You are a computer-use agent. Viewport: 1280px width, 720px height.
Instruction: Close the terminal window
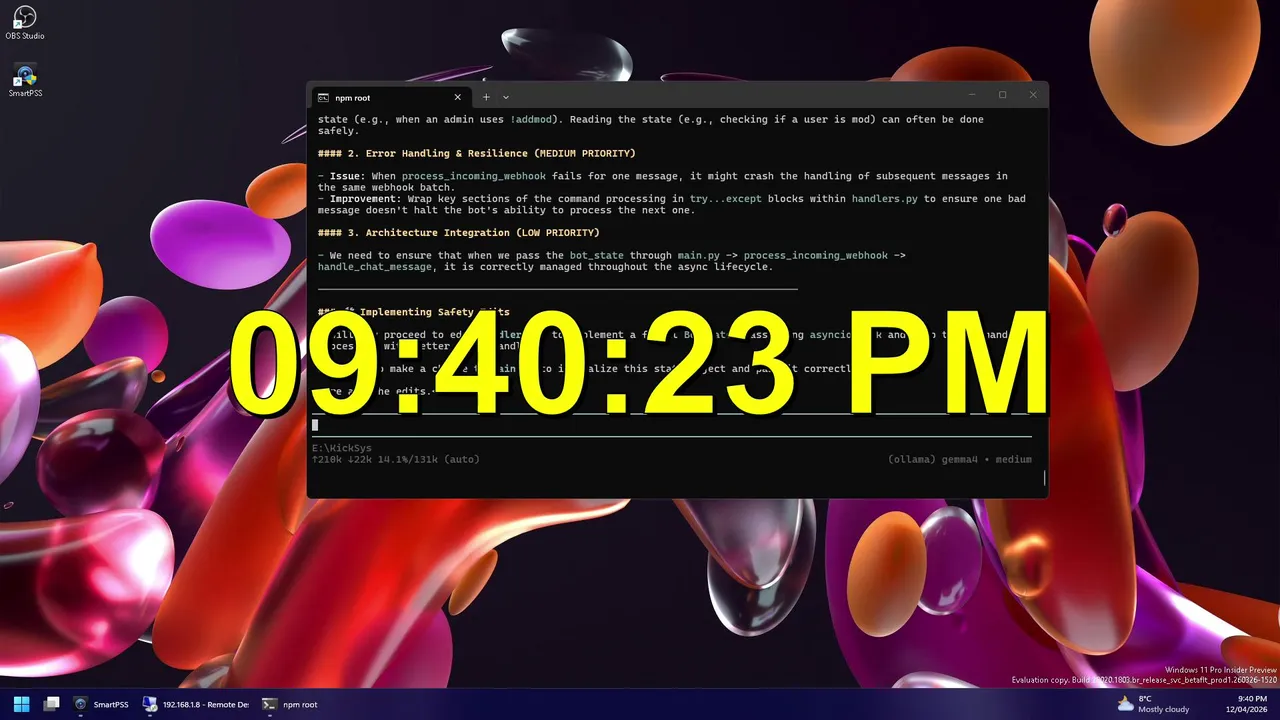pos(1033,95)
